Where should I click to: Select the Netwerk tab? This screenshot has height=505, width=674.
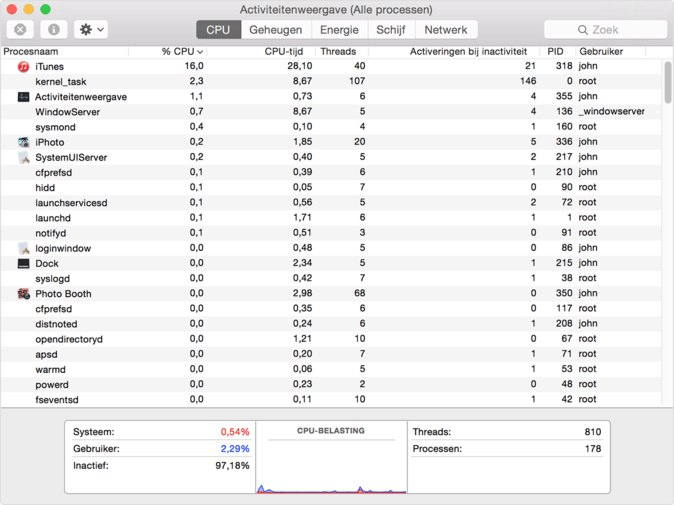(446, 30)
